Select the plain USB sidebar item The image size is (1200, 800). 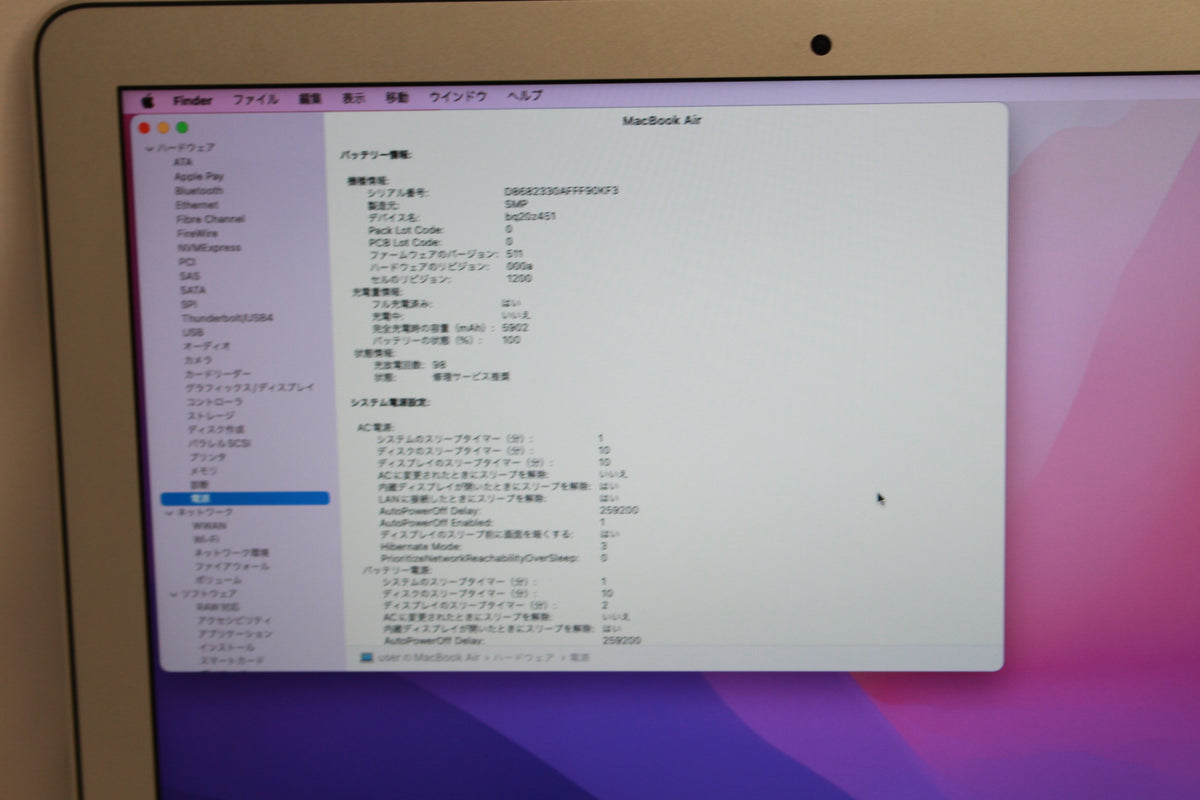tap(193, 332)
